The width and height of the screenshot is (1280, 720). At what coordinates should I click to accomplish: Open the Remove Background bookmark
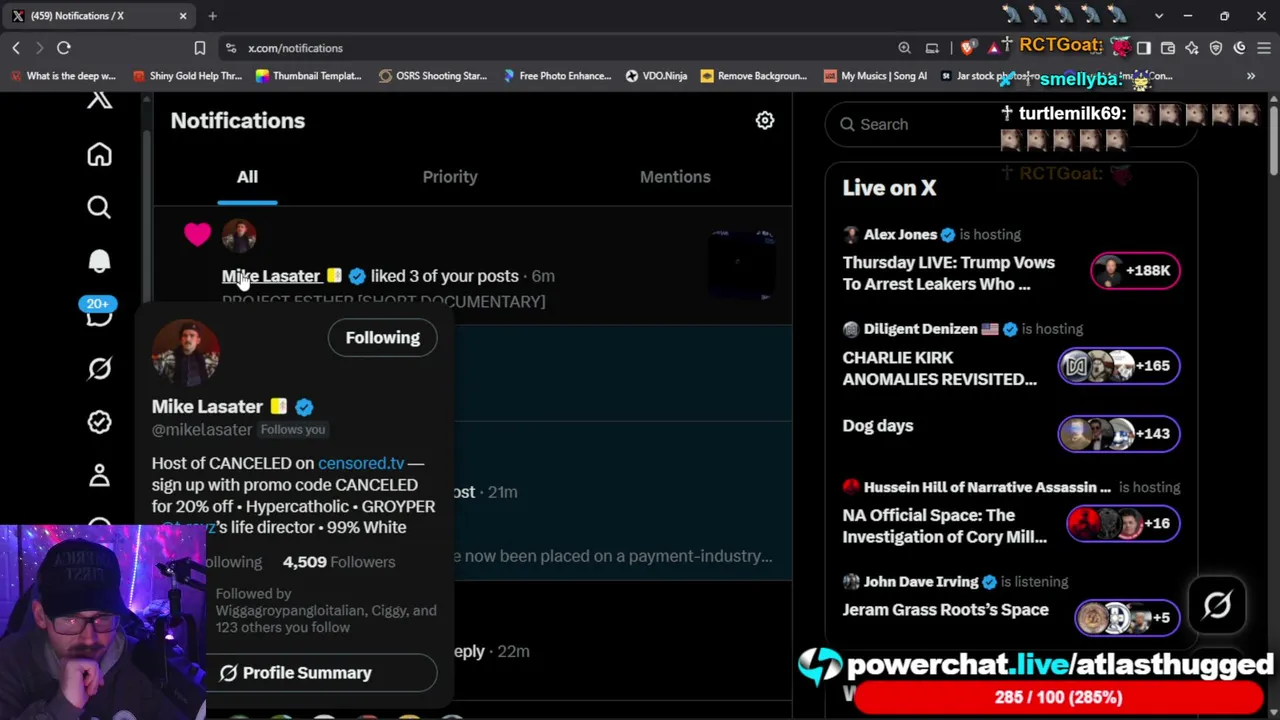(x=754, y=76)
